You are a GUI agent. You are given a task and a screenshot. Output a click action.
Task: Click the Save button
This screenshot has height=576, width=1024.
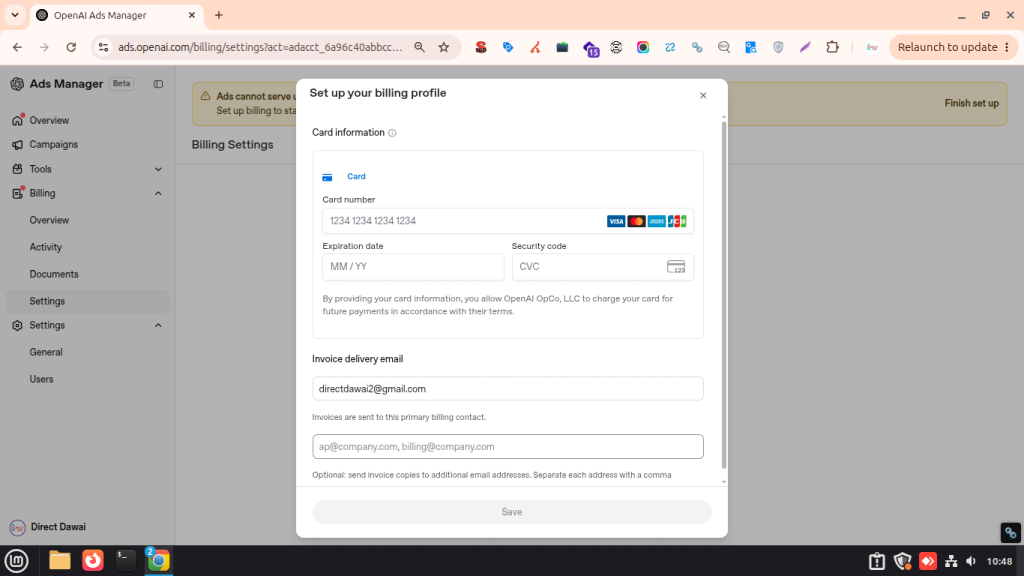[x=511, y=512]
